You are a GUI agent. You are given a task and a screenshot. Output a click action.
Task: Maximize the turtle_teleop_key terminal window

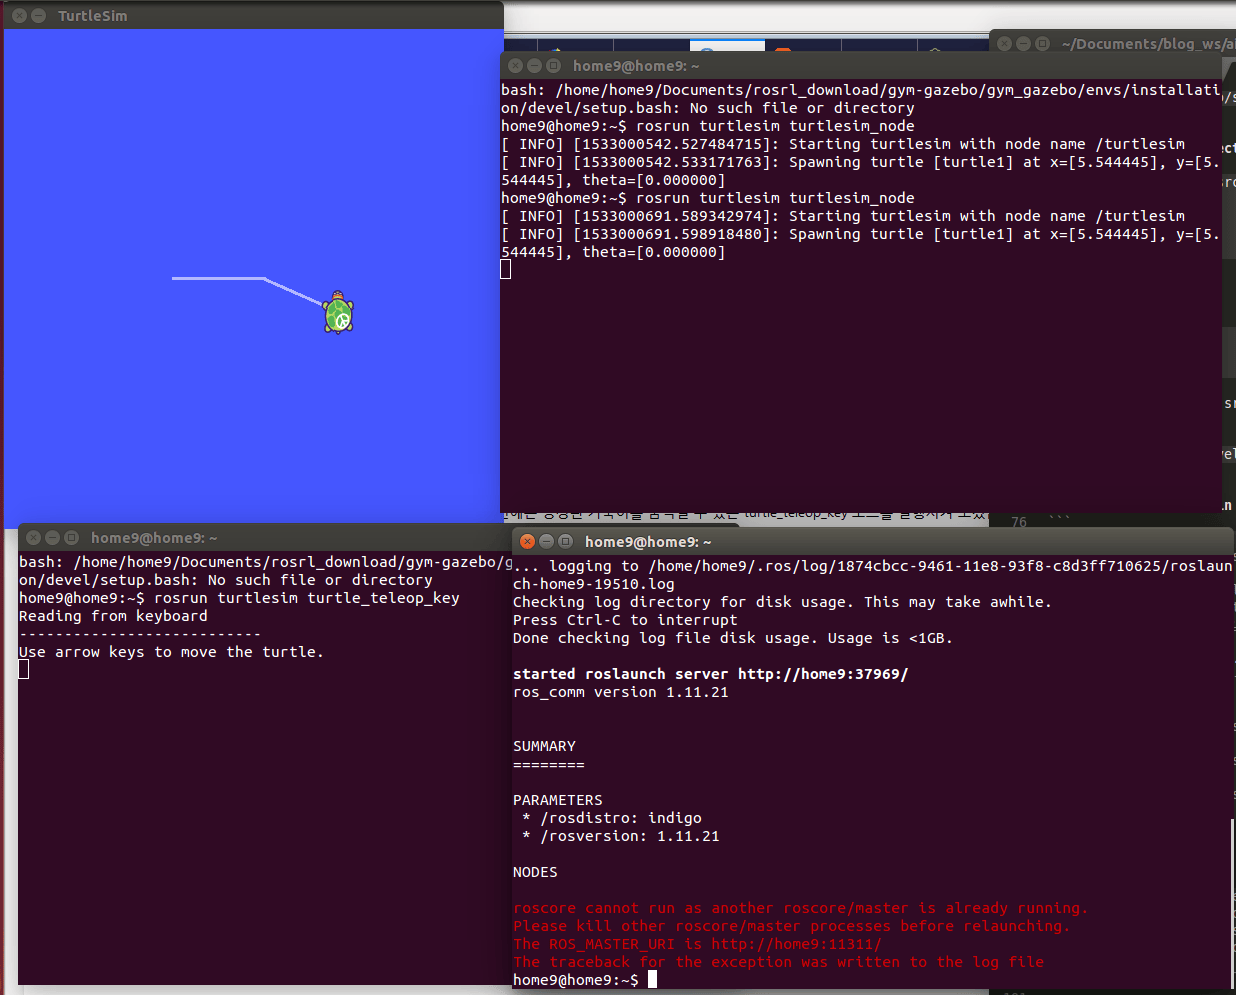pyautogui.click(x=71, y=538)
